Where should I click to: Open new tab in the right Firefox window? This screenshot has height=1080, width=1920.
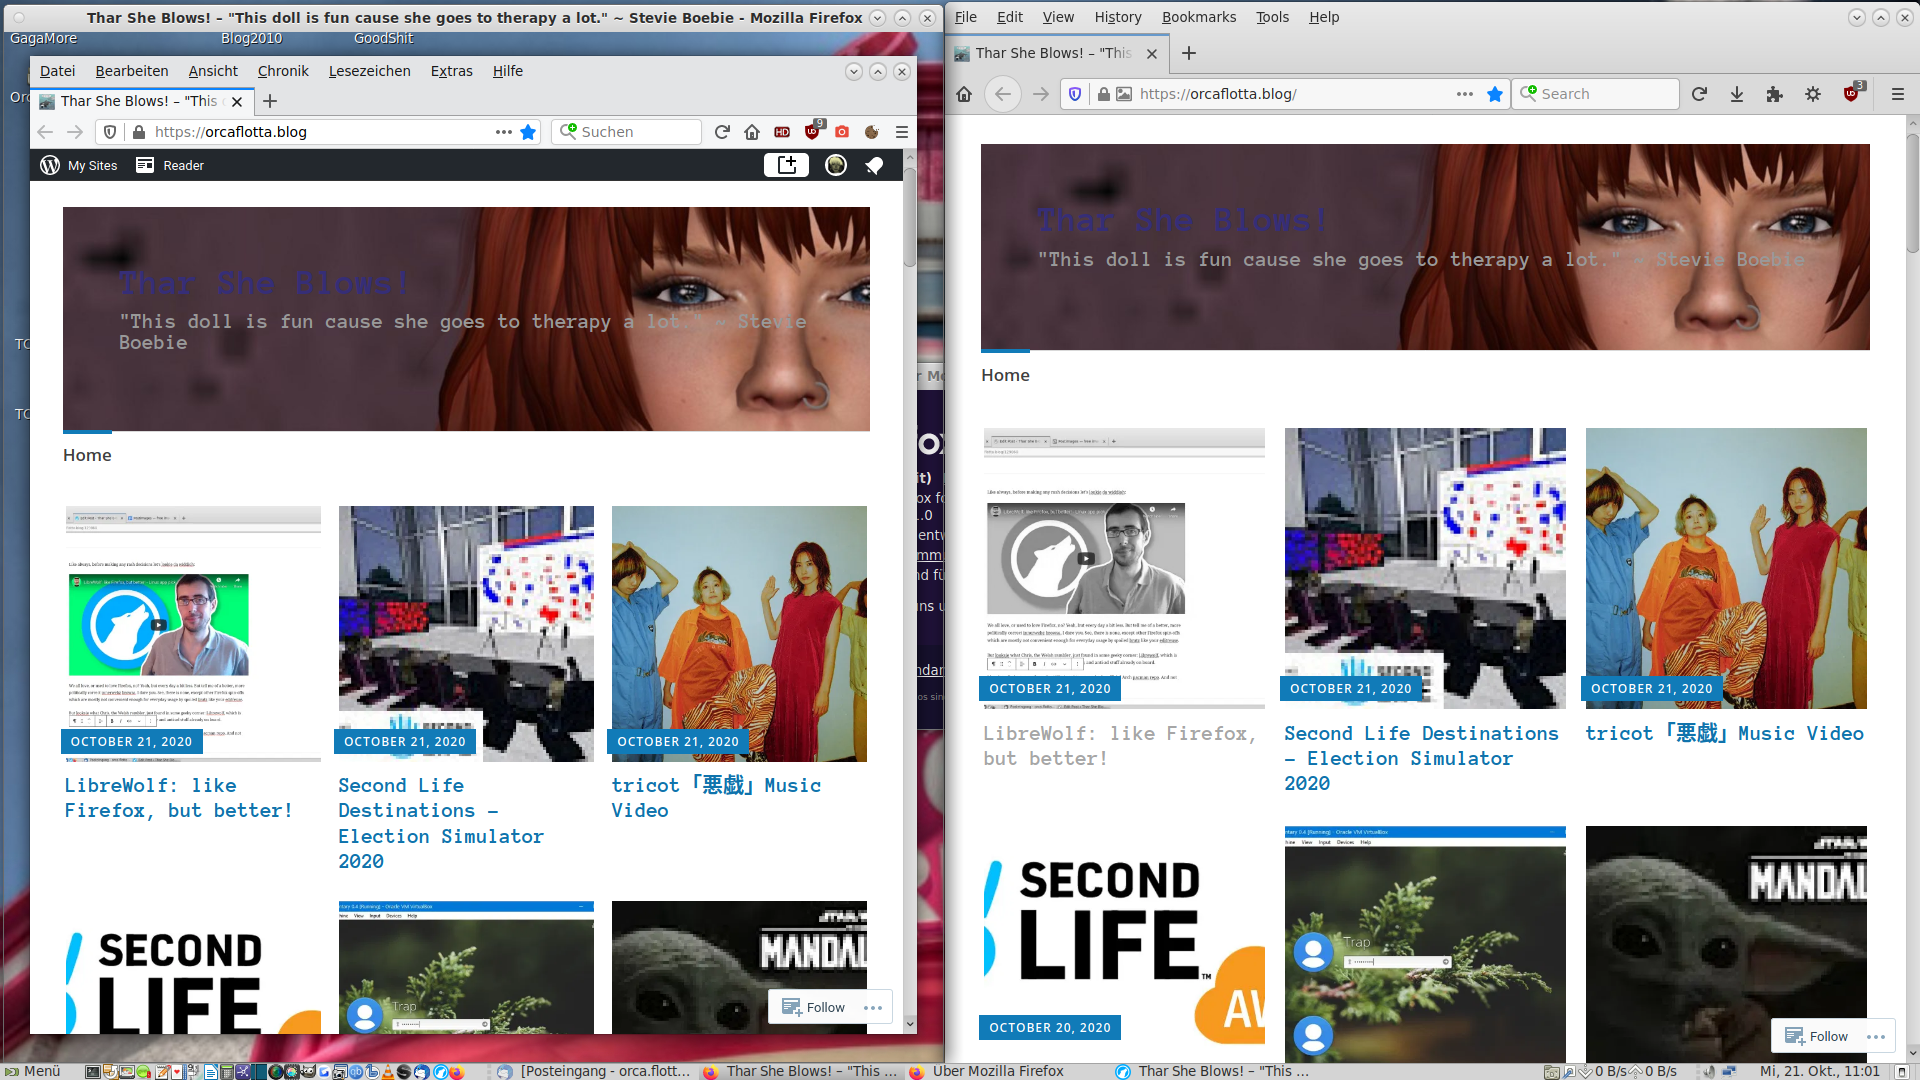click(x=1189, y=53)
